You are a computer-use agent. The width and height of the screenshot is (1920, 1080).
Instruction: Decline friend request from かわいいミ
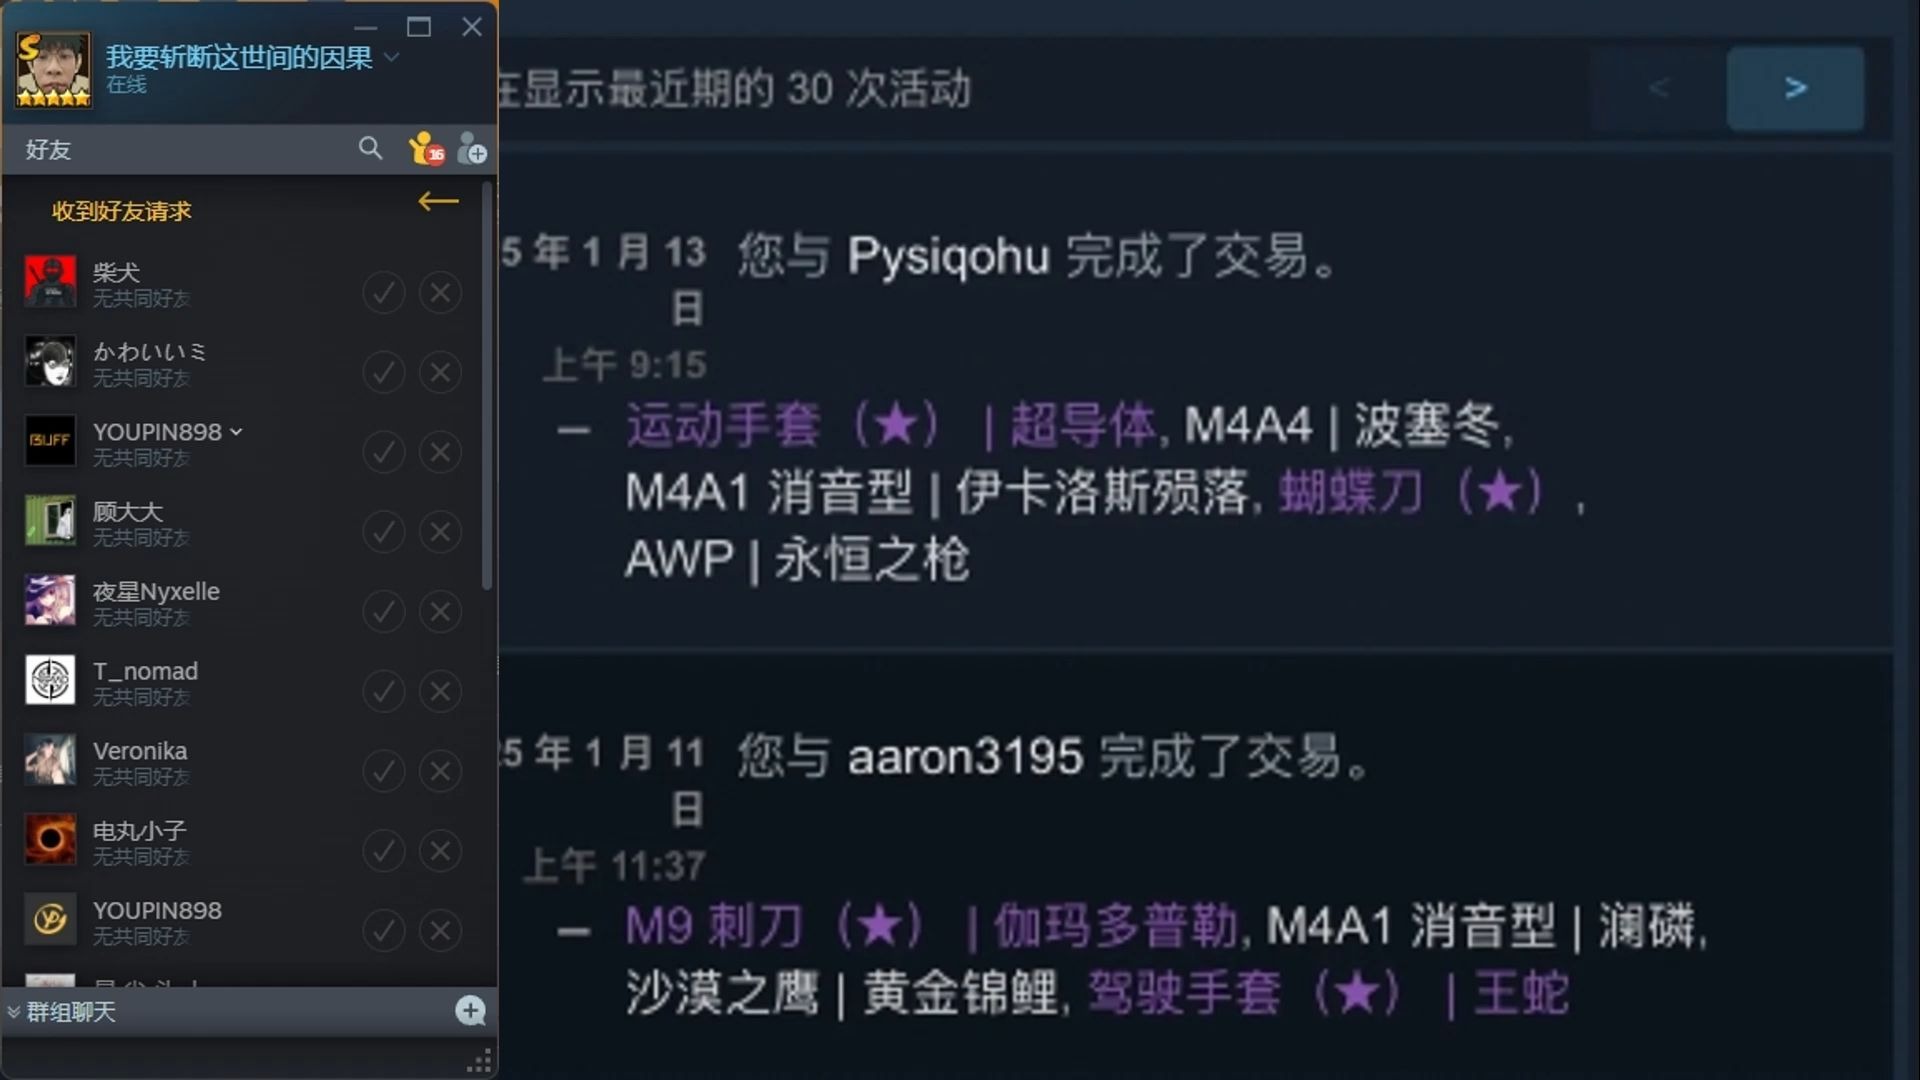click(x=440, y=372)
